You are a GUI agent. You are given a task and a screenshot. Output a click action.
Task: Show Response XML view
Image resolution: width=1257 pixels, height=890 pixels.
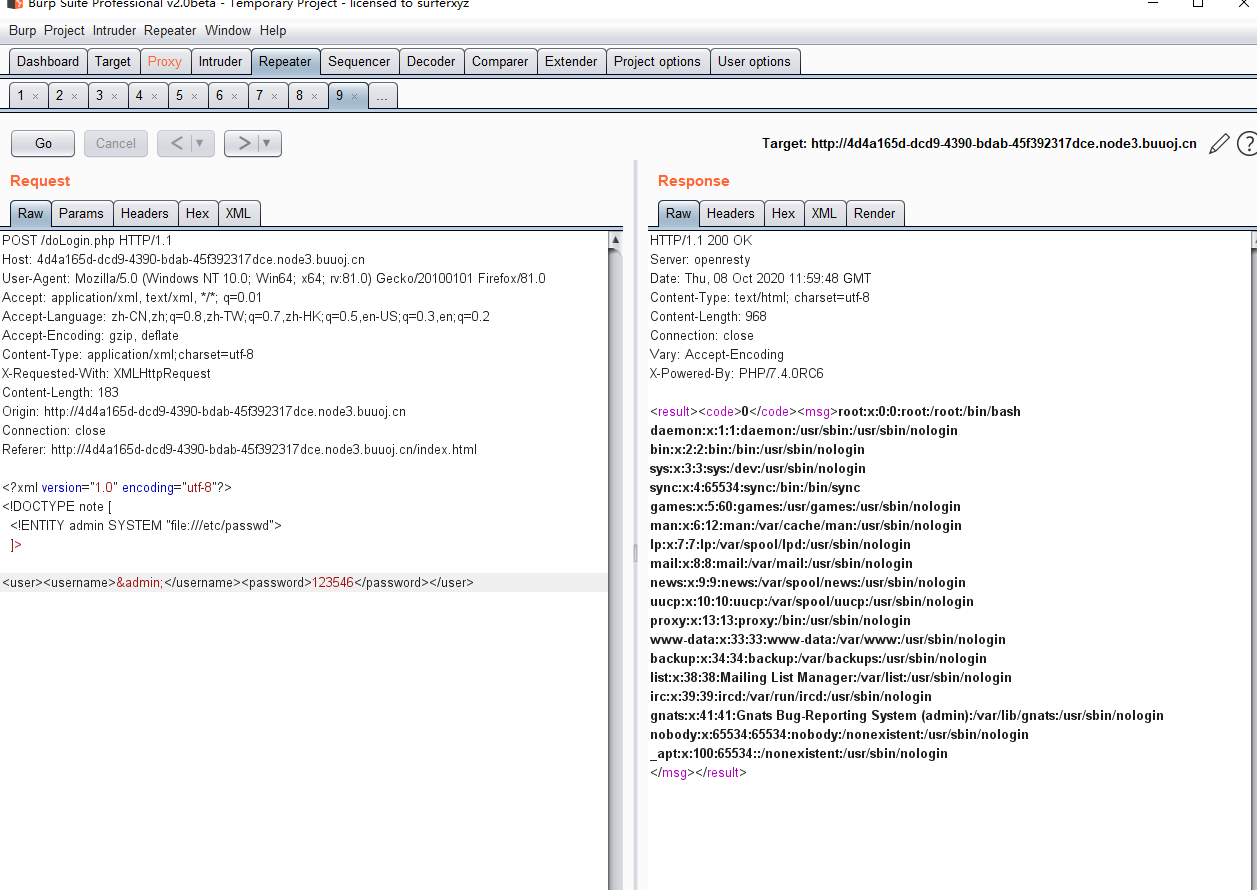coord(824,213)
